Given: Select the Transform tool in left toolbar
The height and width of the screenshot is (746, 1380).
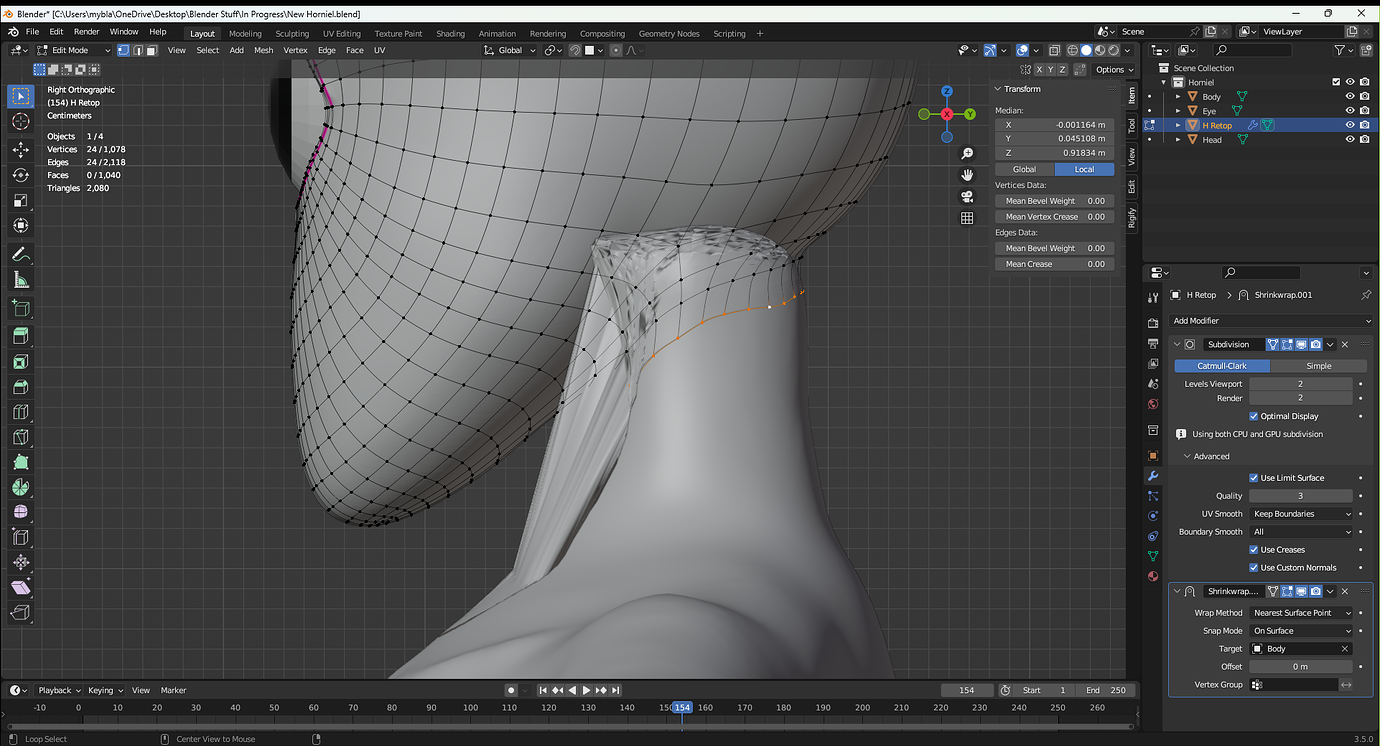Looking at the screenshot, I should [21, 226].
